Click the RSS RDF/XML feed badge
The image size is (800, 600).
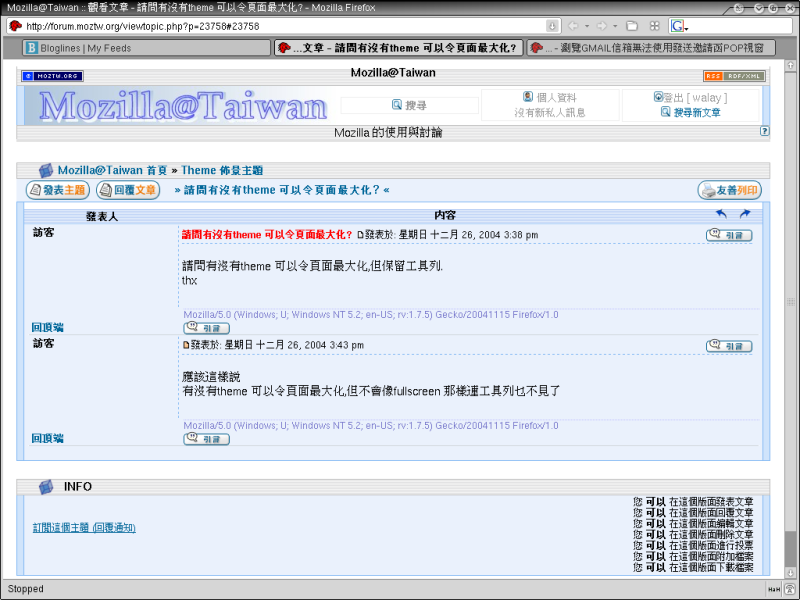[x=734, y=76]
